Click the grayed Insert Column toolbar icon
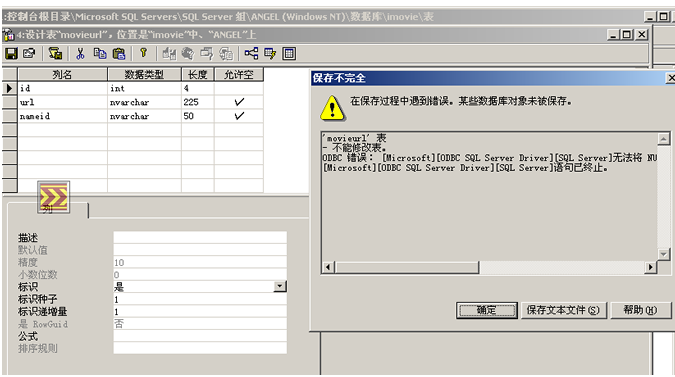Image resolution: width=675 pixels, height=377 pixels. click(x=169, y=53)
